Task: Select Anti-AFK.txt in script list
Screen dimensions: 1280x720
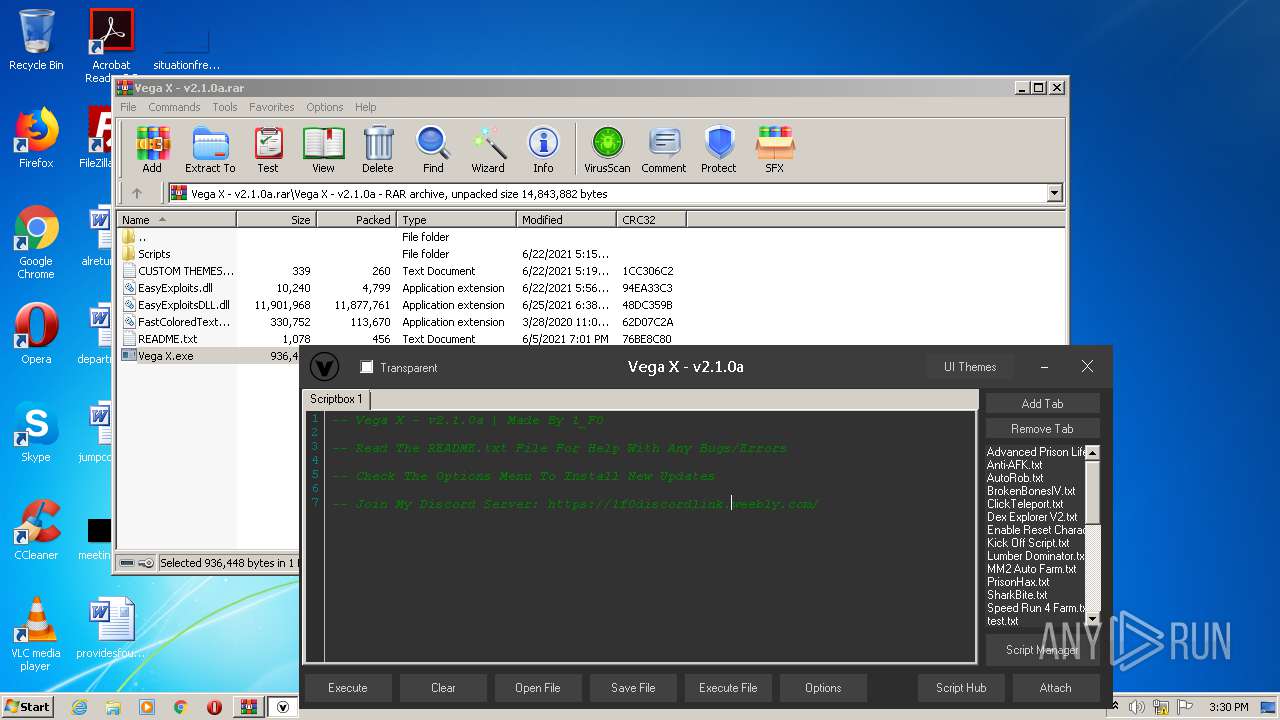Action: pos(1014,465)
